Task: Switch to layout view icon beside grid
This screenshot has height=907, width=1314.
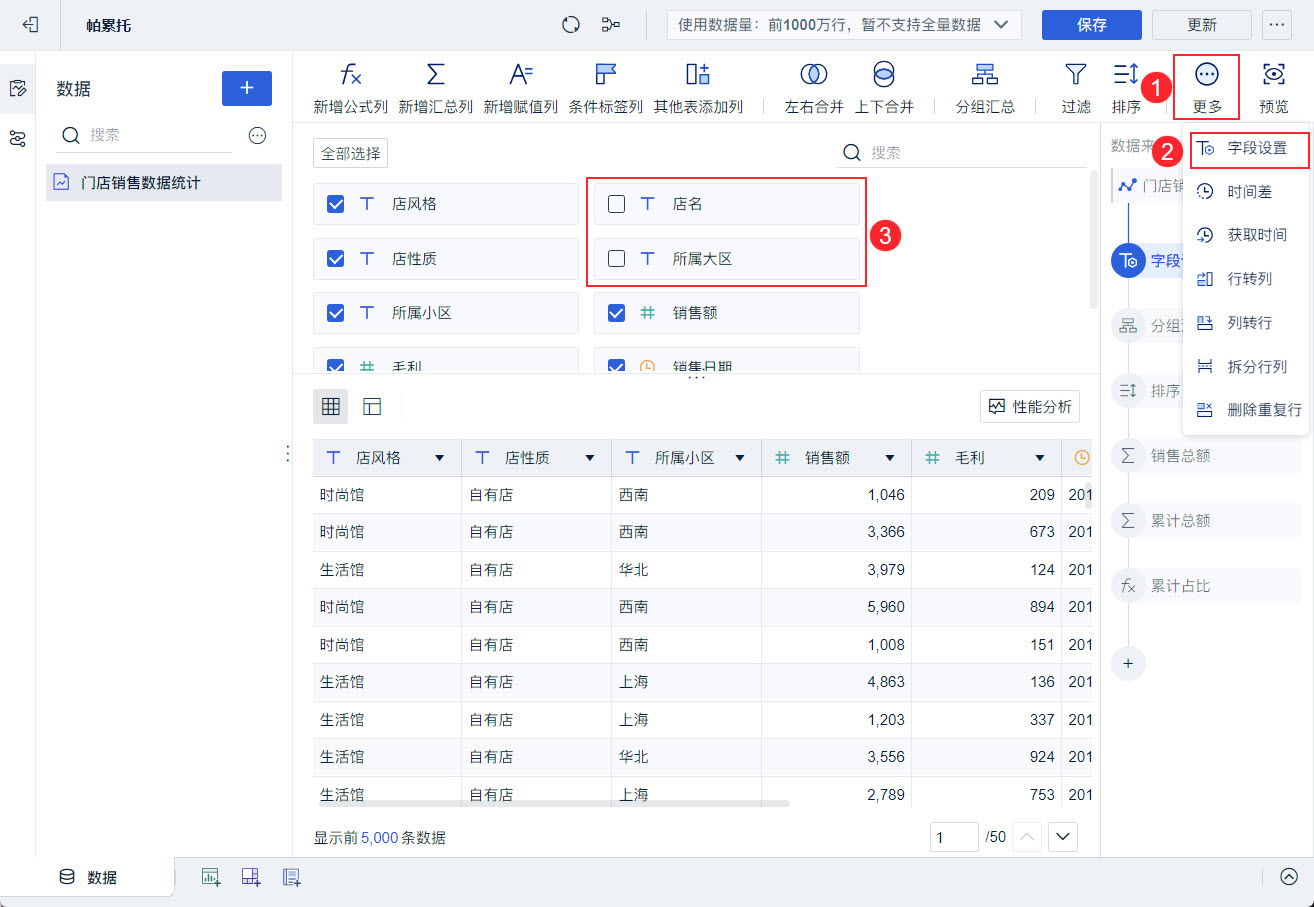Action: 372,406
